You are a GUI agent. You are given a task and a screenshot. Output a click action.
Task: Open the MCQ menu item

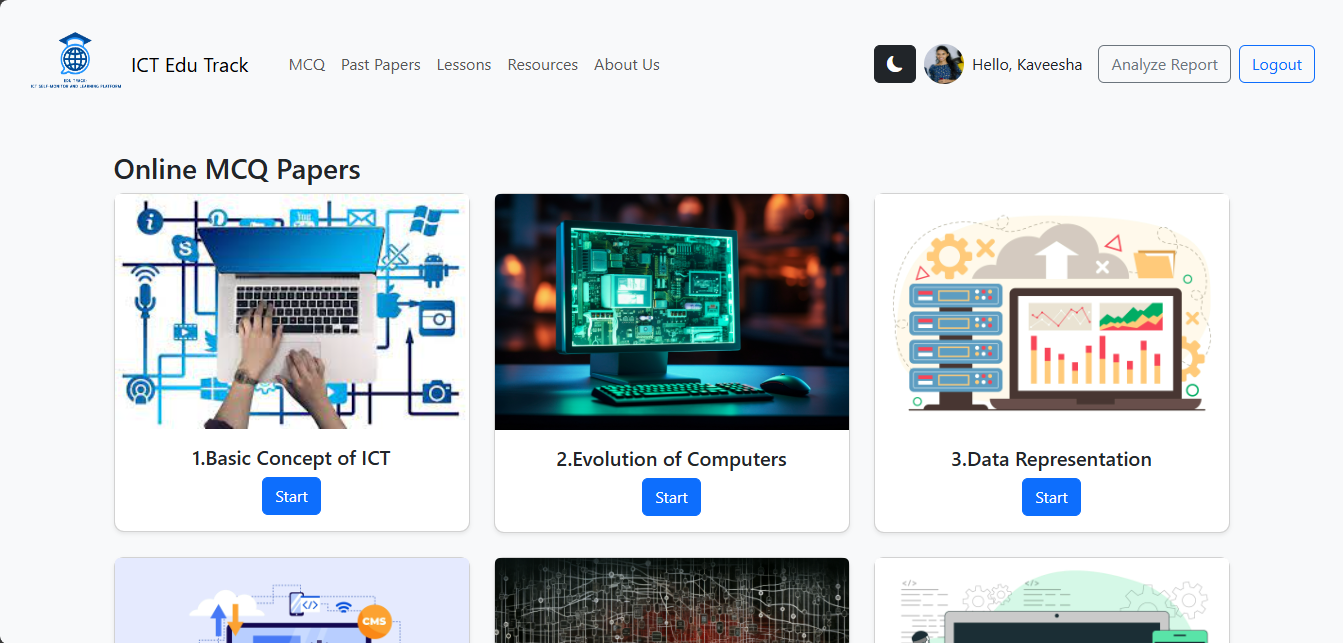[x=307, y=65]
